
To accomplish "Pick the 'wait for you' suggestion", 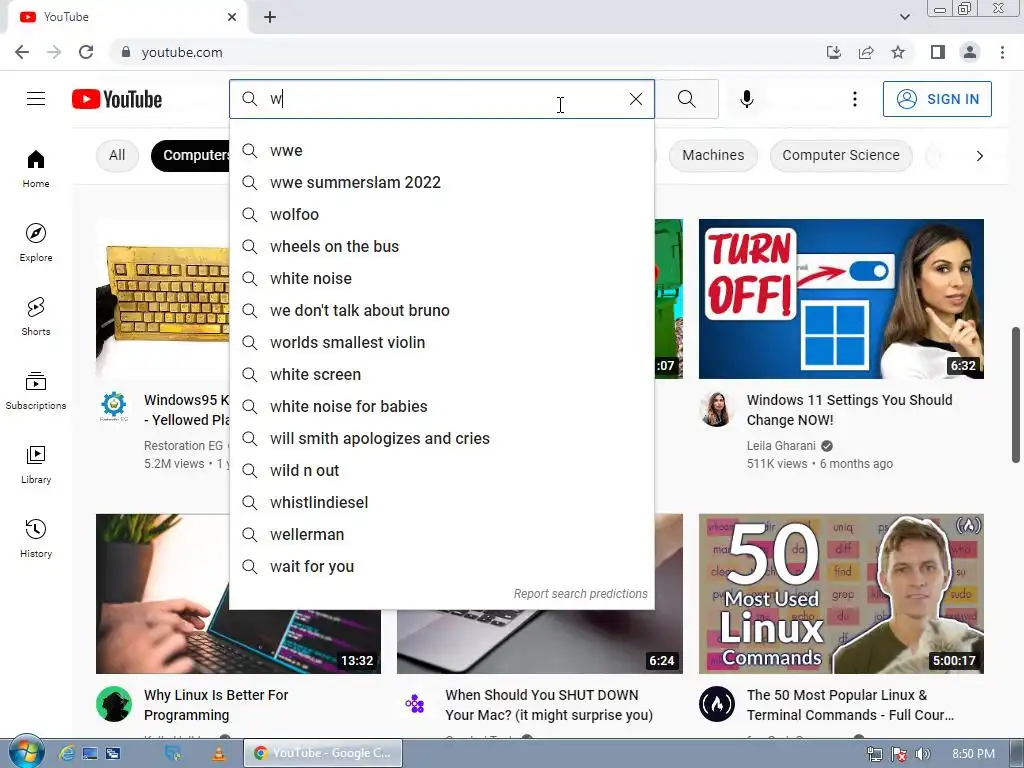I will (x=441, y=566).
